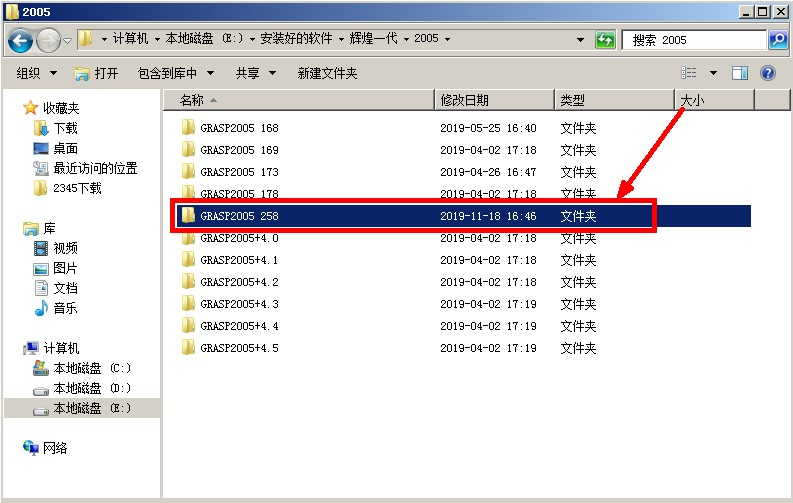
Task: Expand the 包含到库中 dropdown
Action: tap(180, 73)
